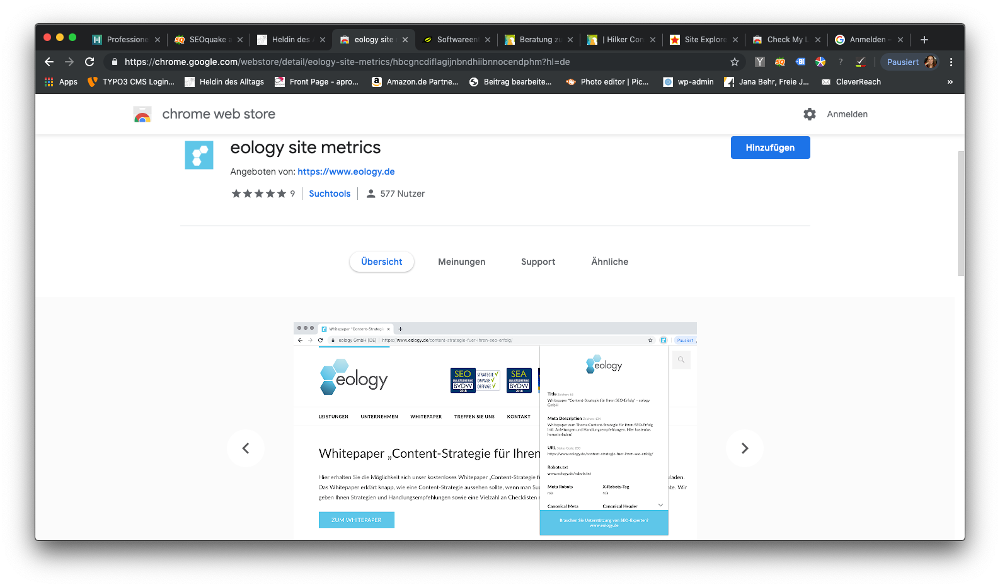Open the SEOquake extension icon in toolbar

click(x=780, y=62)
